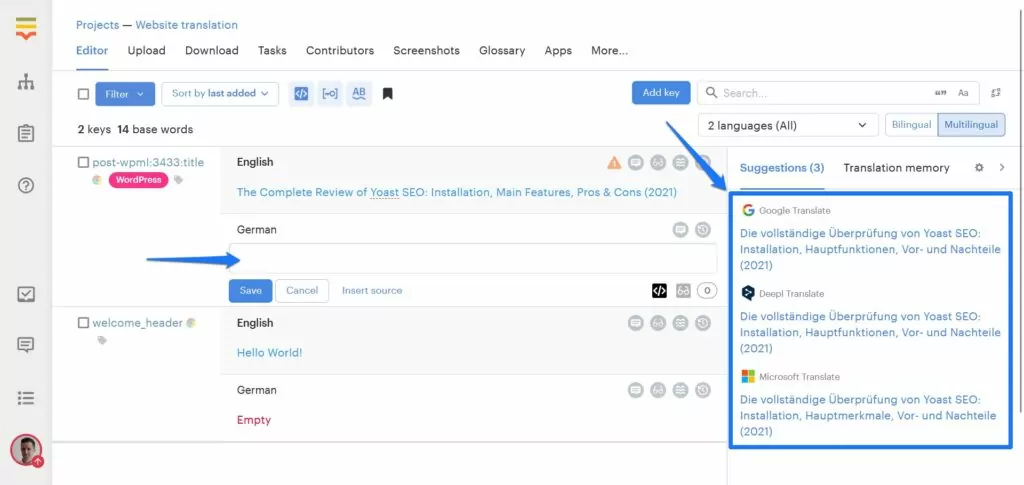Viewport: 1024px width, 485px height.
Task: Tick the post-wpml:3433:title key checkbox
Action: click(x=83, y=163)
